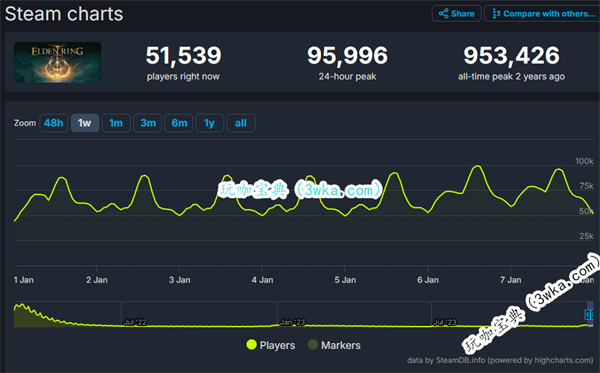The width and height of the screenshot is (600, 373).
Task: Set chart zoom to 6m
Action: (179, 123)
